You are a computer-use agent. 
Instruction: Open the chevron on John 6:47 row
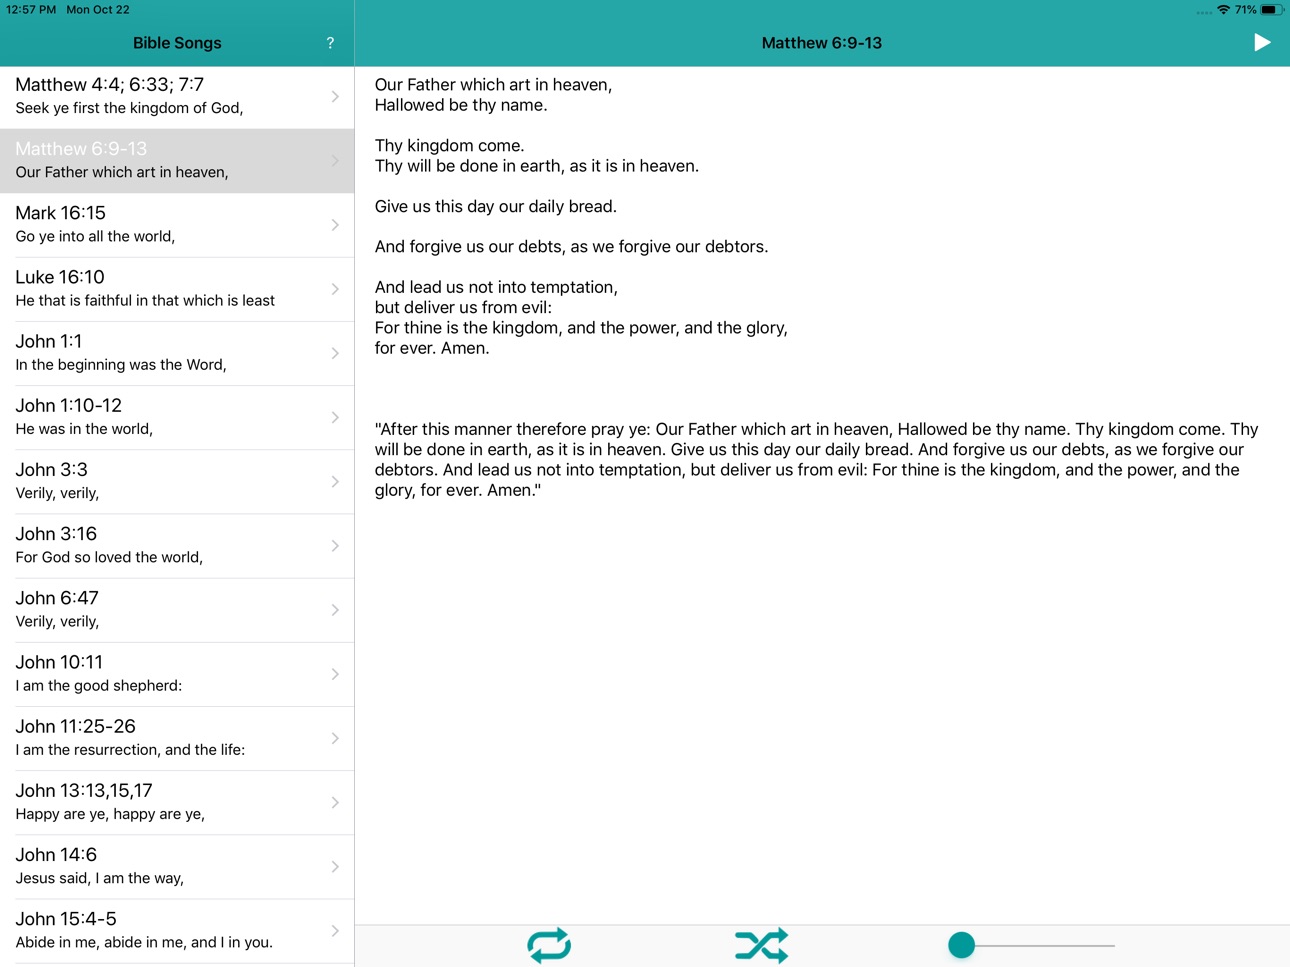point(335,610)
